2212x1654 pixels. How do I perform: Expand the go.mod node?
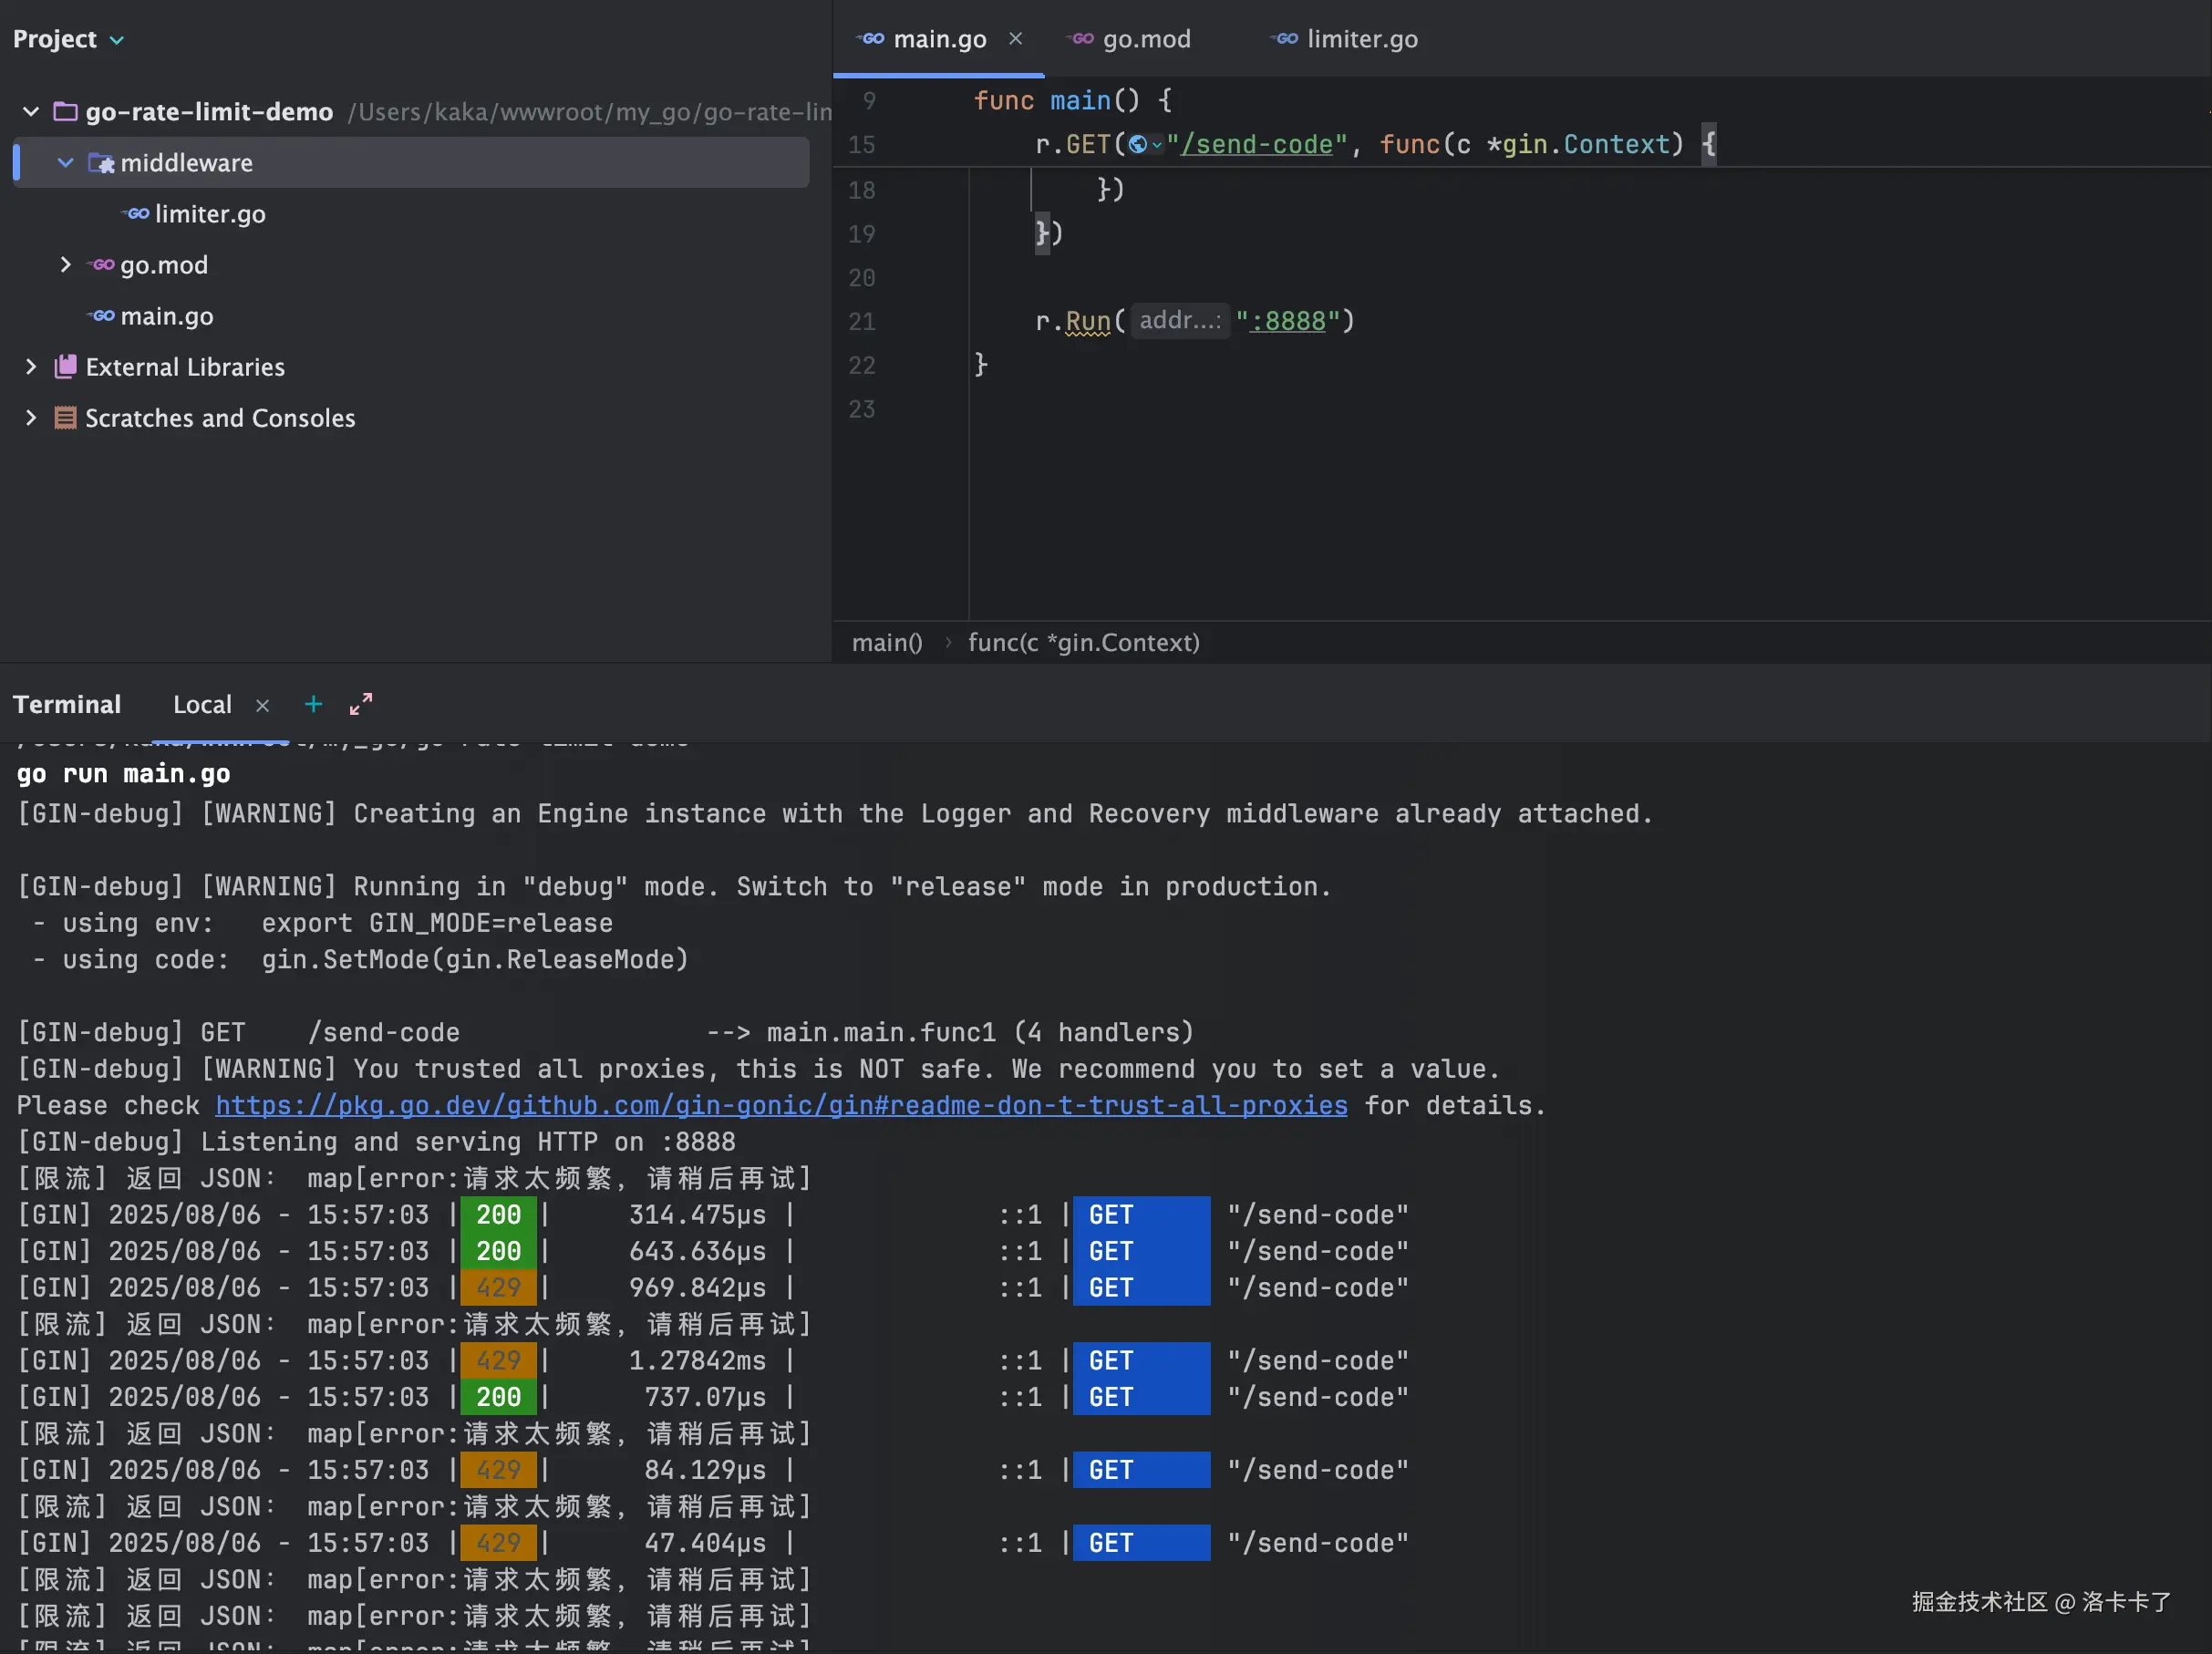click(66, 265)
